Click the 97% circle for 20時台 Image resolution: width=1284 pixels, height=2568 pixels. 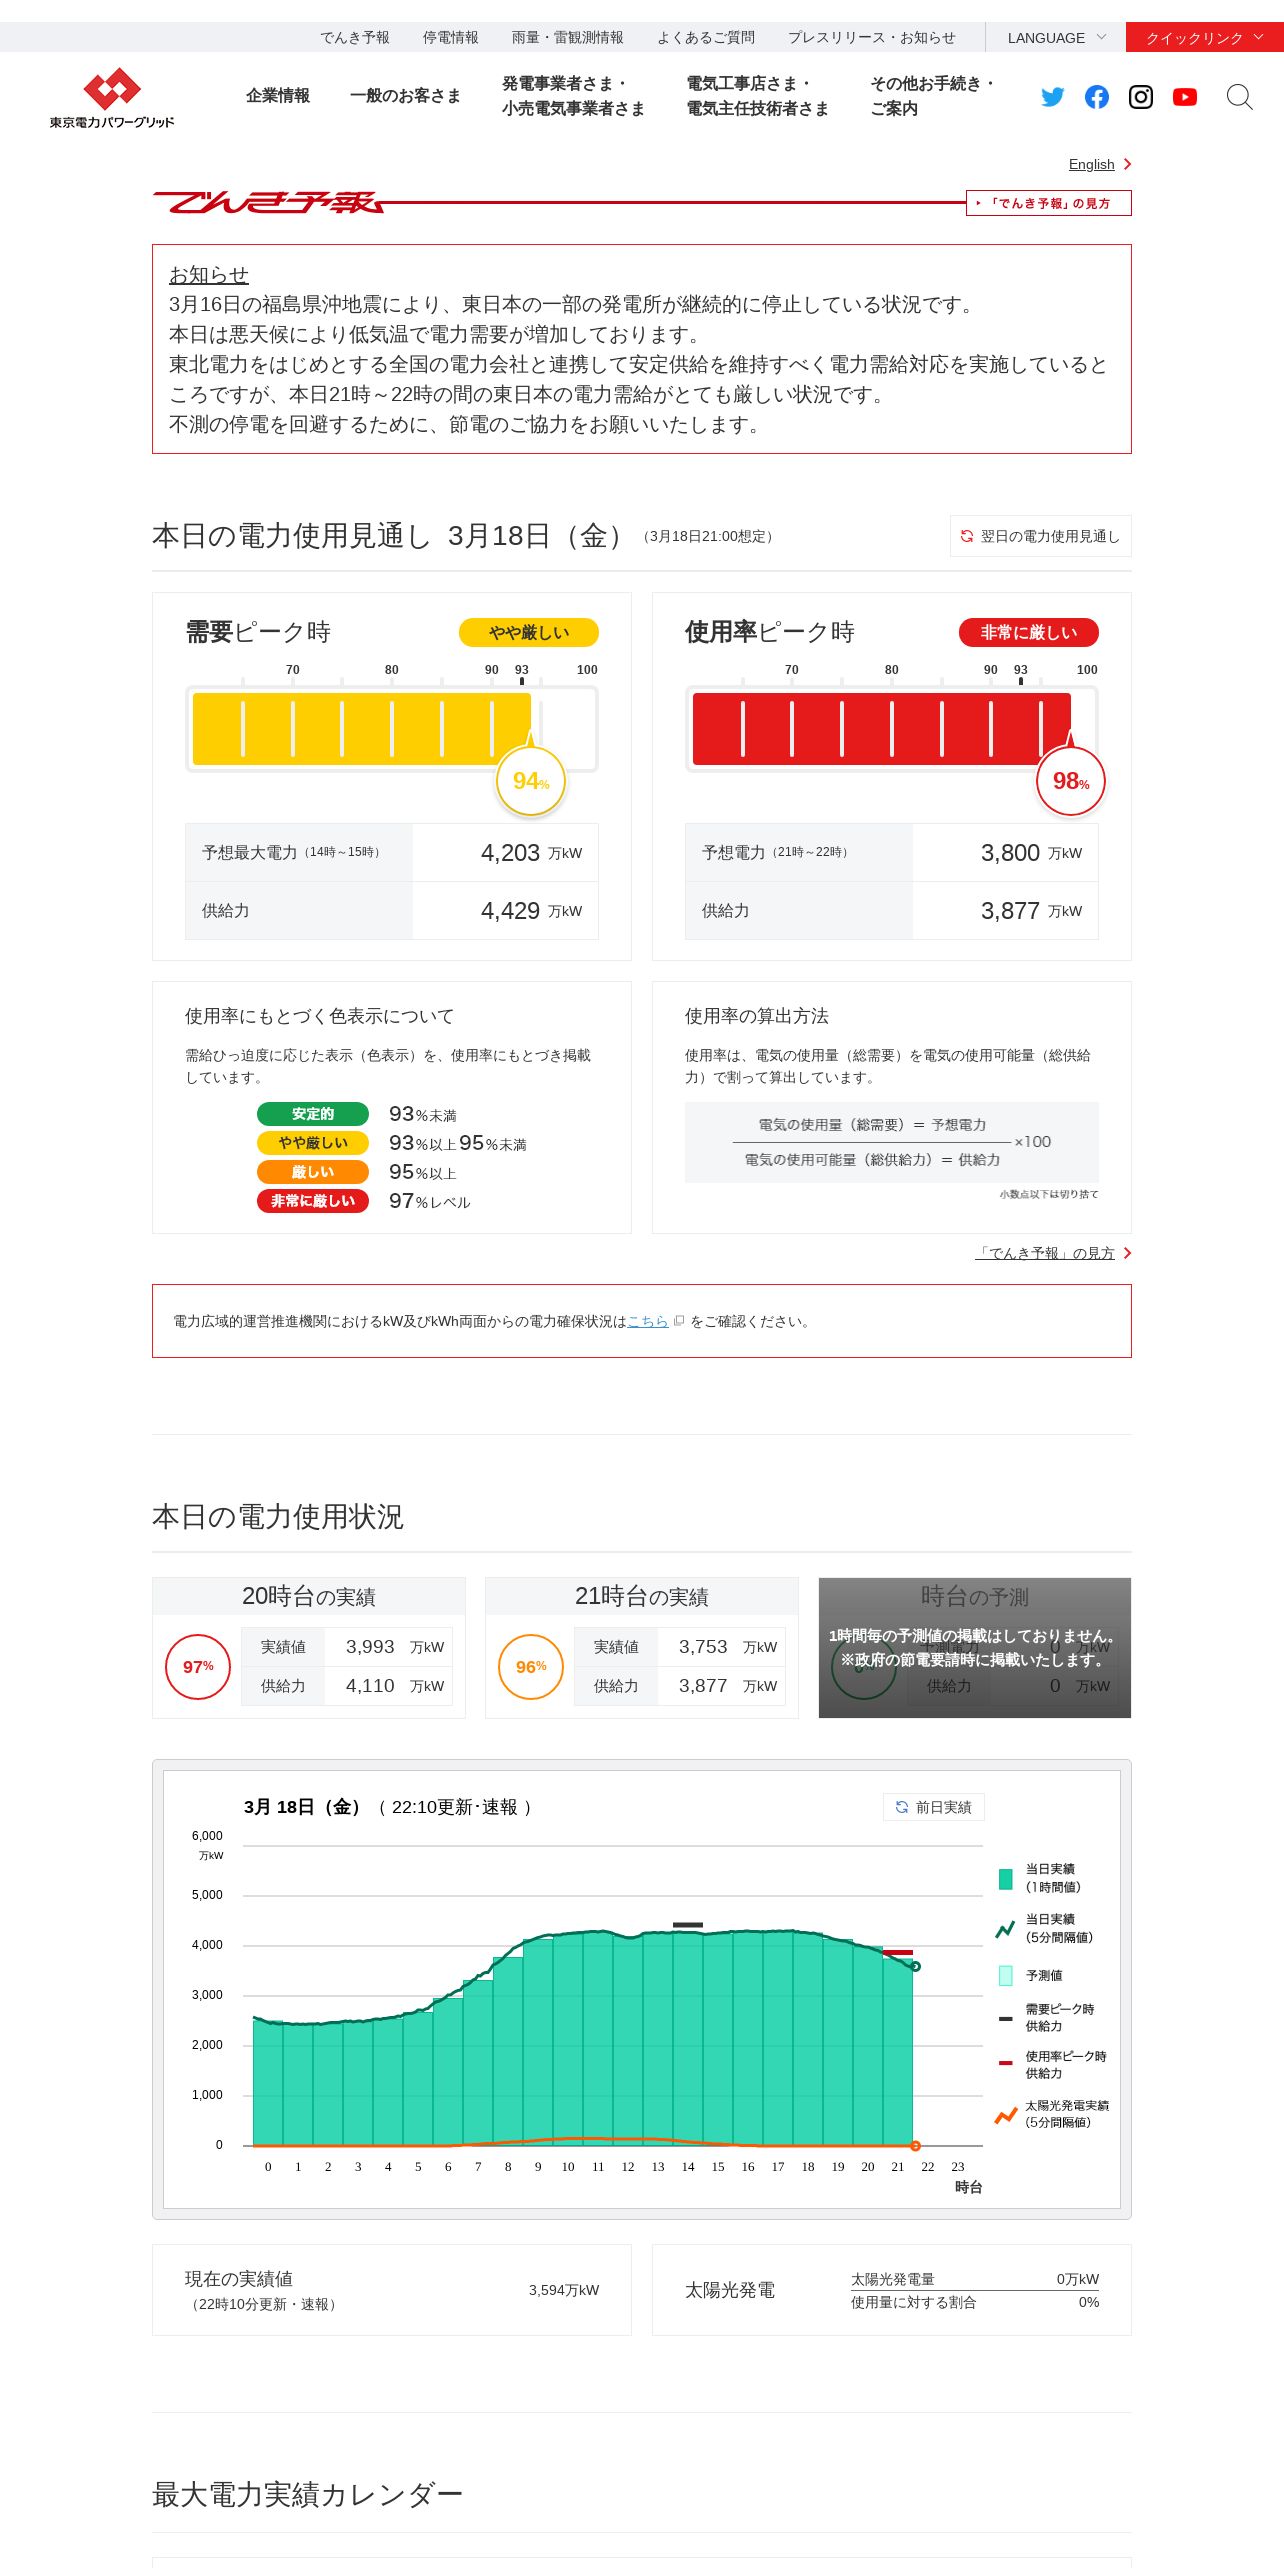[x=198, y=1666]
